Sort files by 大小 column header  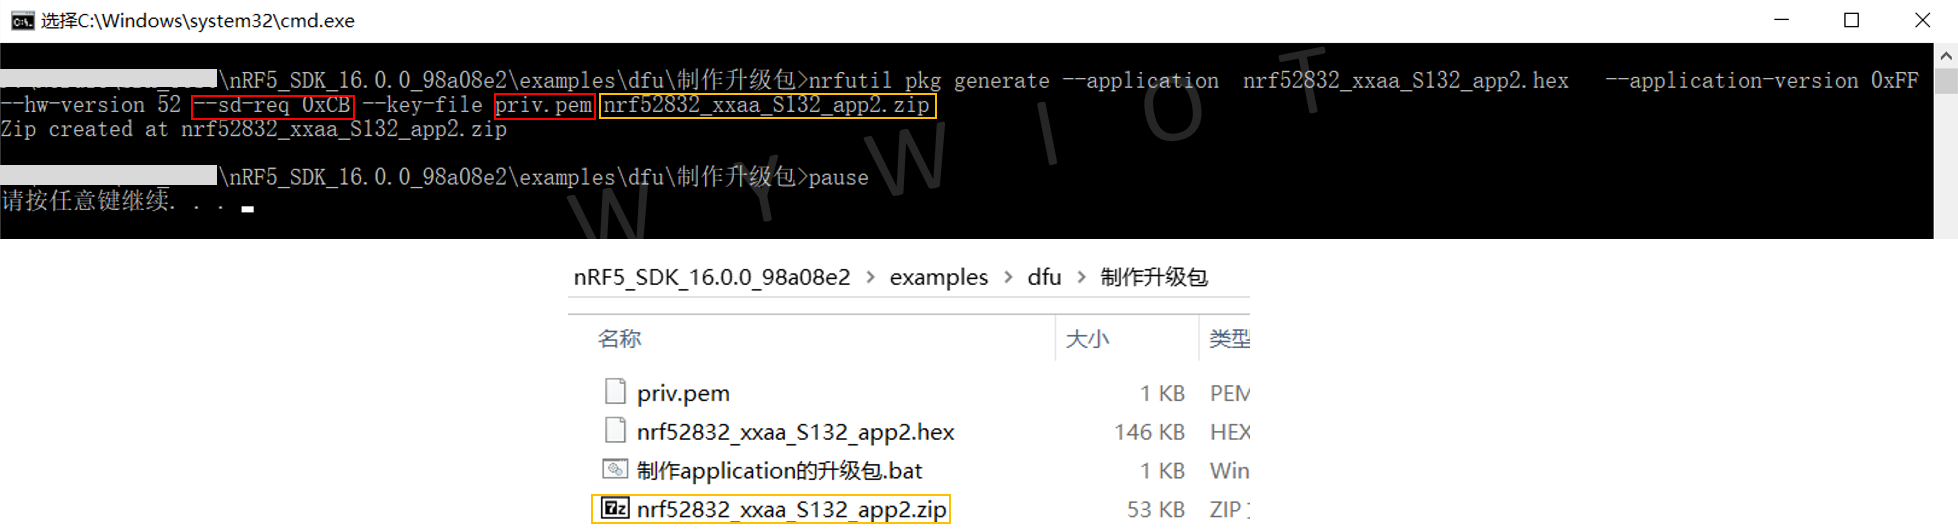pyautogui.click(x=1087, y=339)
